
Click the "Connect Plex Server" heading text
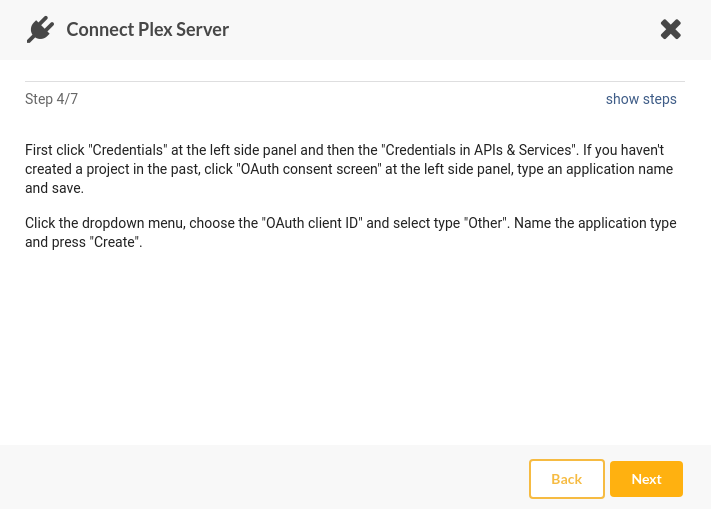(147, 29)
